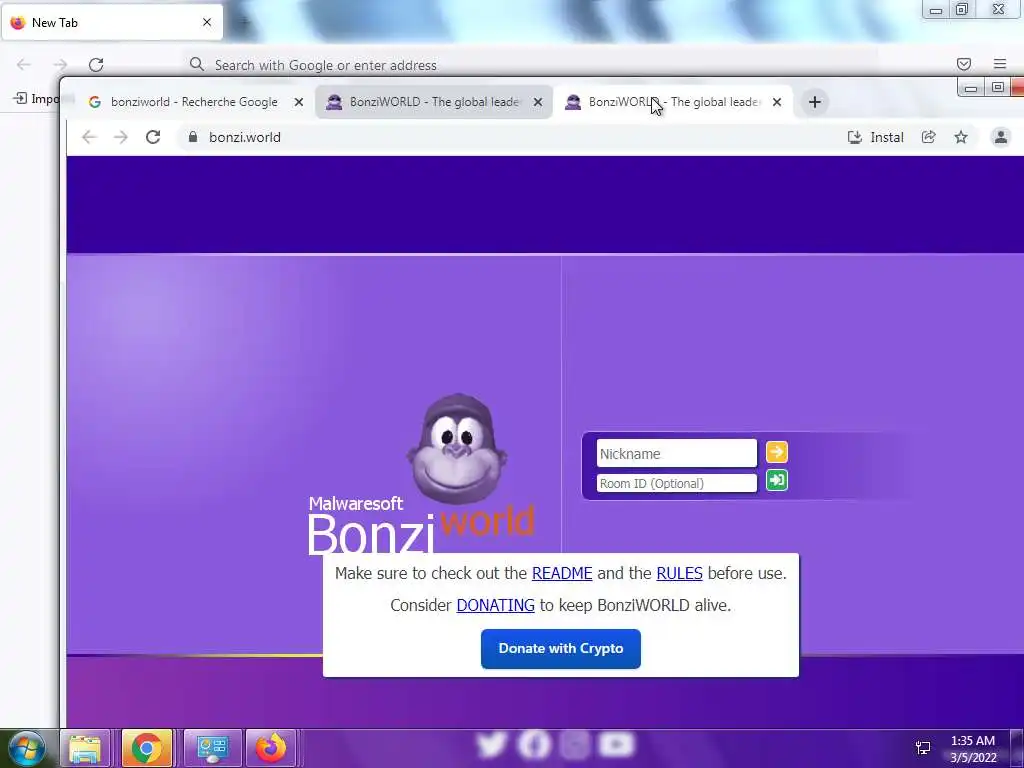Click the padlock site info icon
Image resolution: width=1024 pixels, height=768 pixels.
point(193,137)
